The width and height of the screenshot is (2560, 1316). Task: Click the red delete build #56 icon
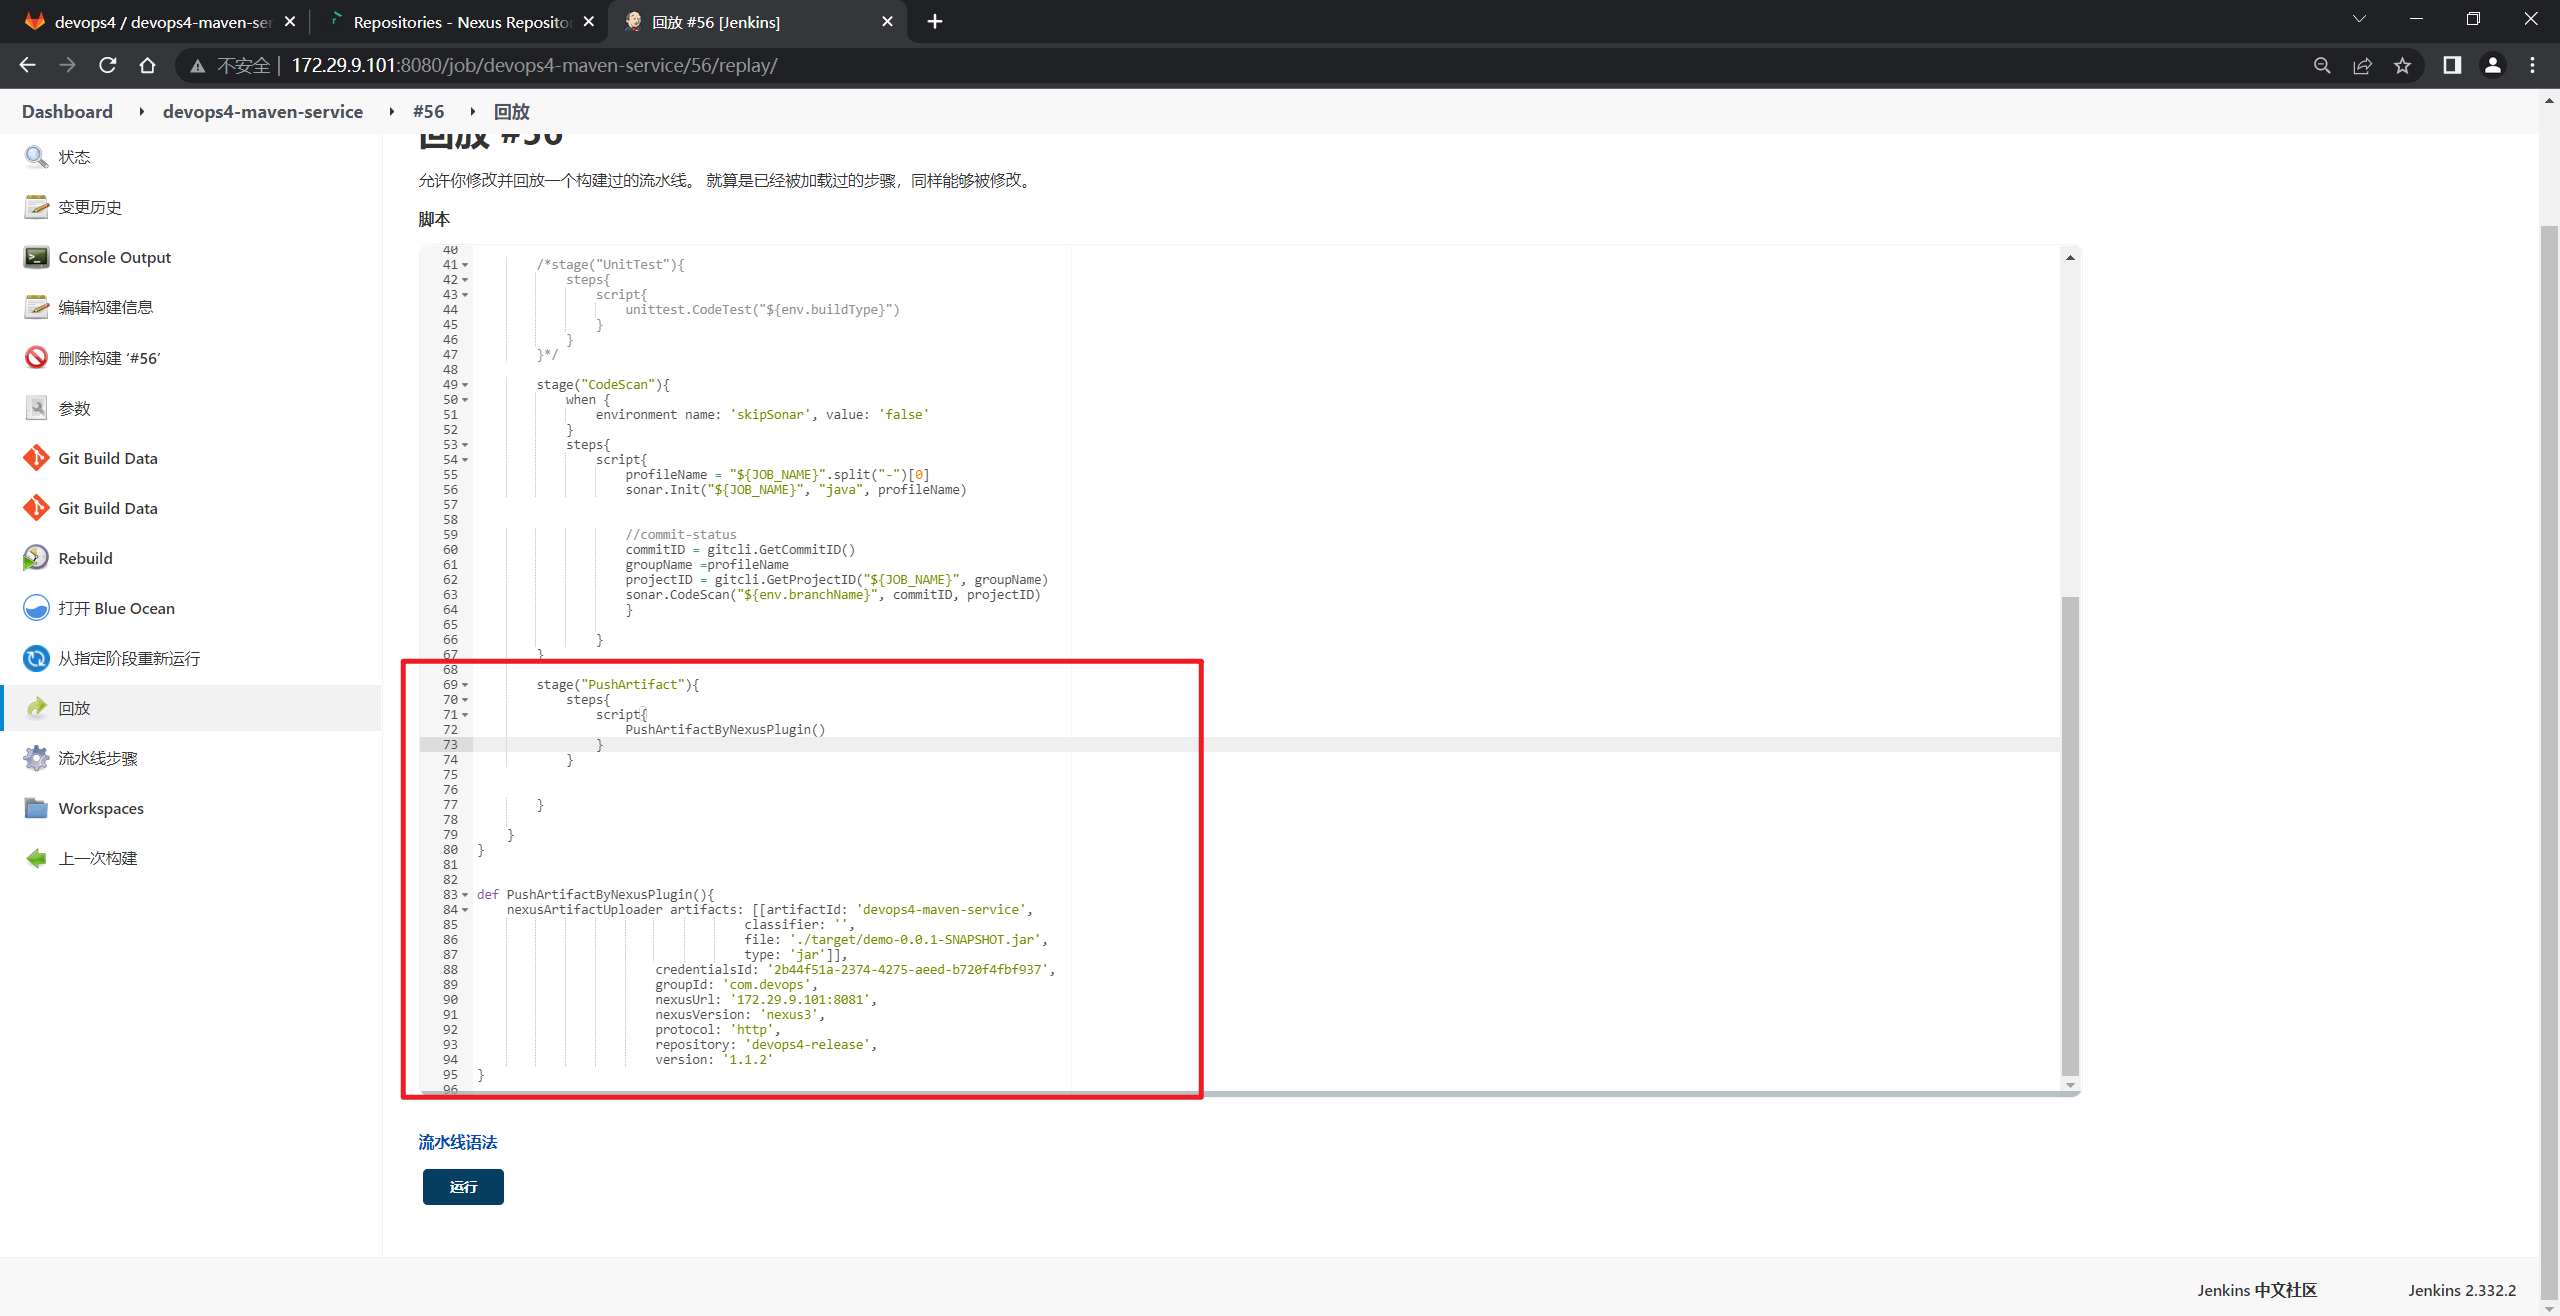tap(36, 357)
